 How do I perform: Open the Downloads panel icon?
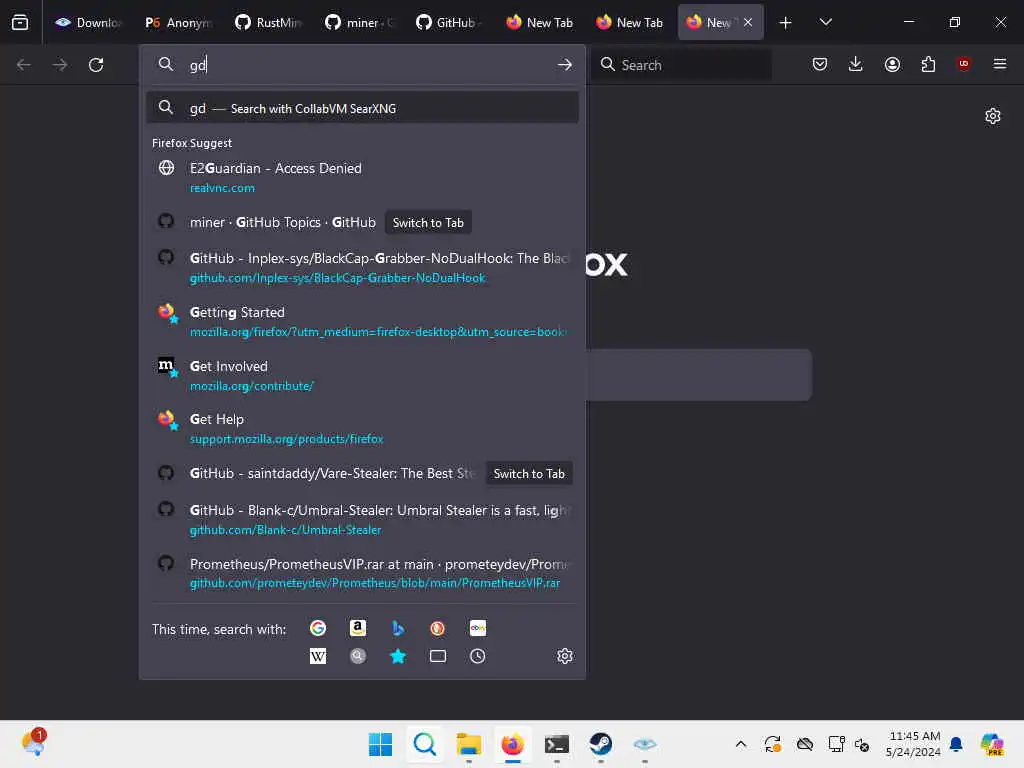pos(856,64)
